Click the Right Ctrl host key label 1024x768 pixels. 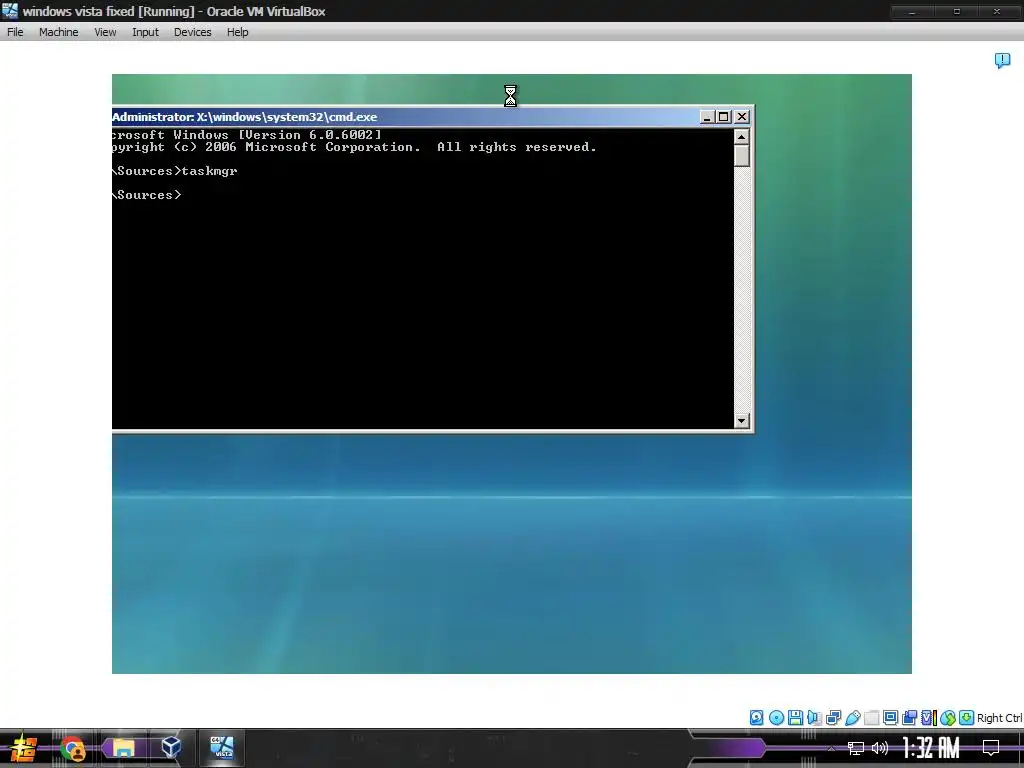[999, 718]
